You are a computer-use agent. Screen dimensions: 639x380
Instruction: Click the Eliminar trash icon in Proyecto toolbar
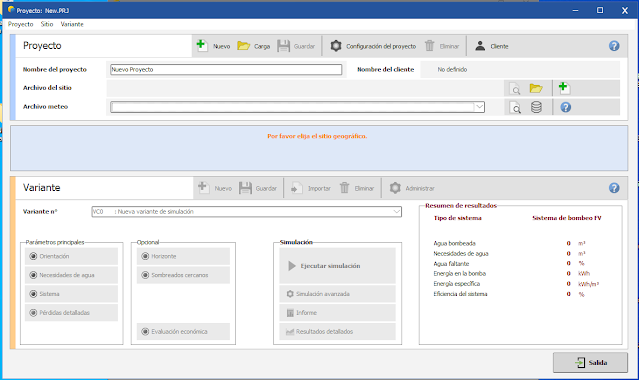pos(430,46)
